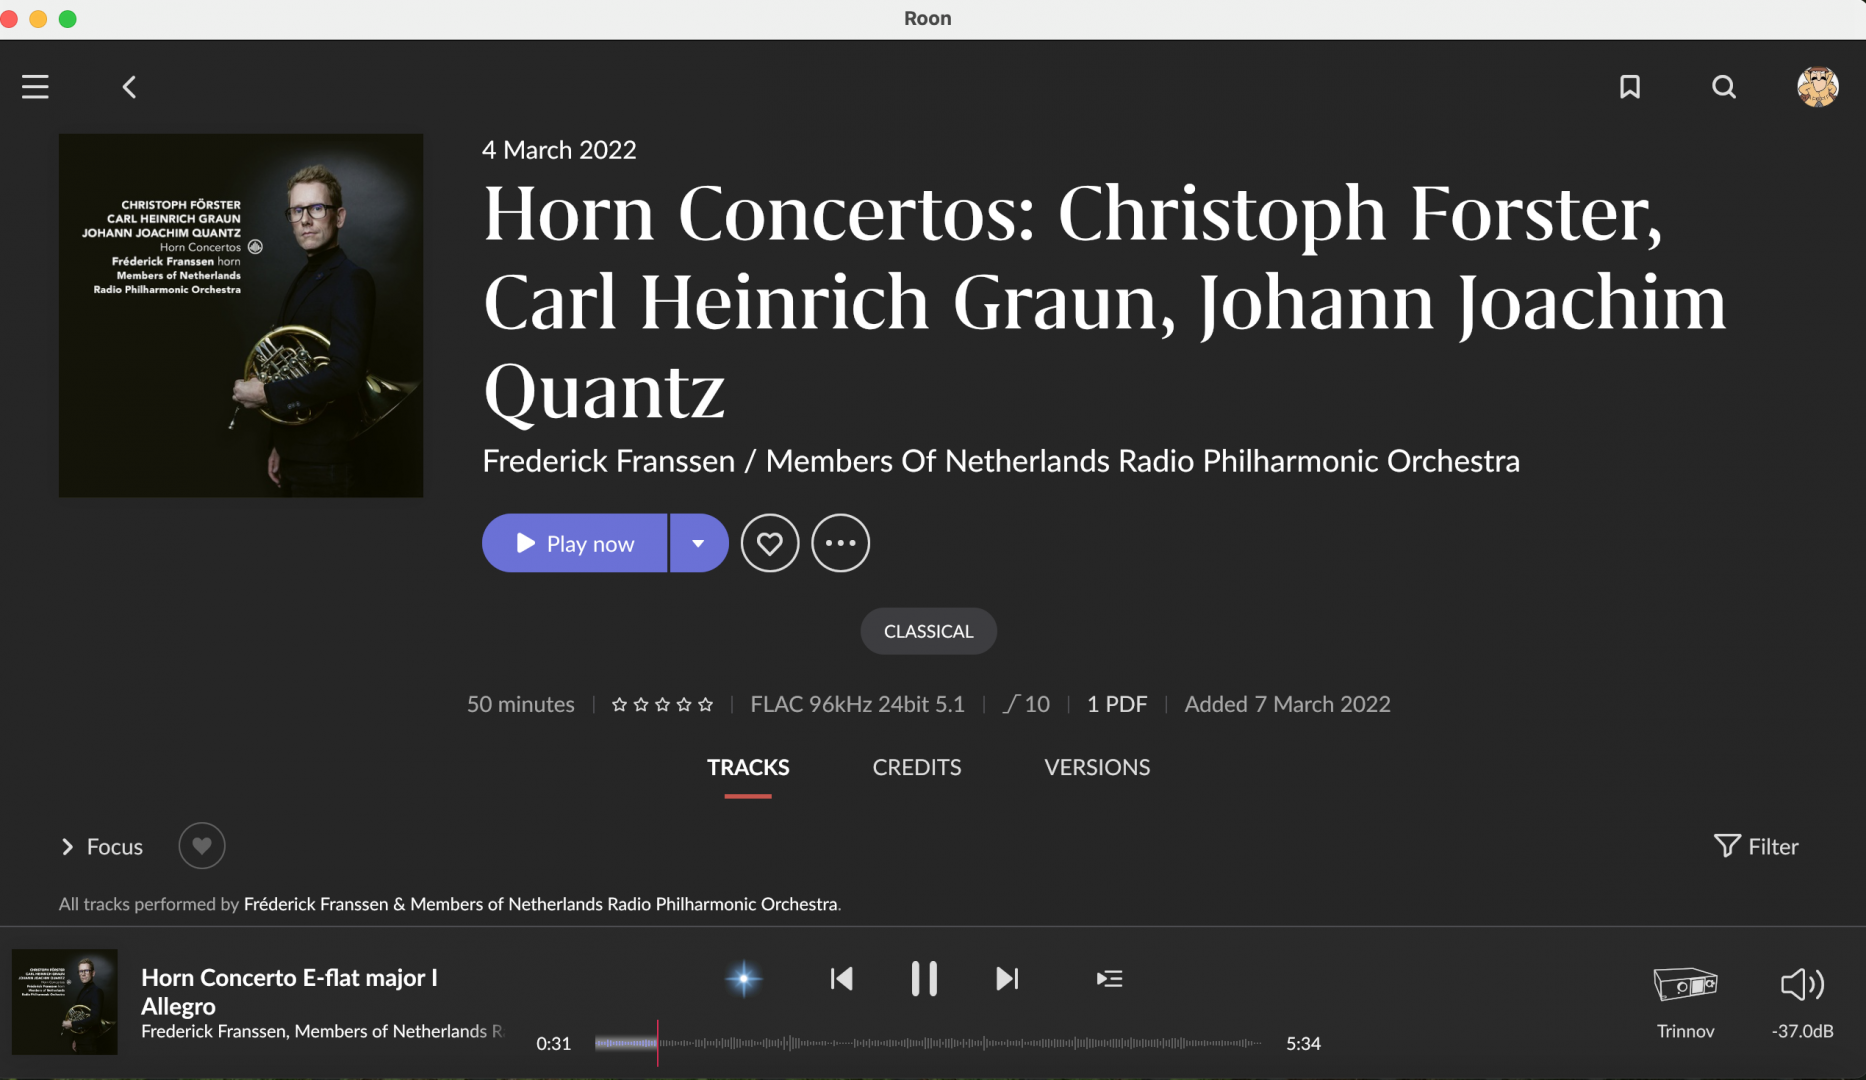Open Frederick Franssen artist link in header
Image resolution: width=1866 pixels, height=1080 pixels.
(609, 461)
